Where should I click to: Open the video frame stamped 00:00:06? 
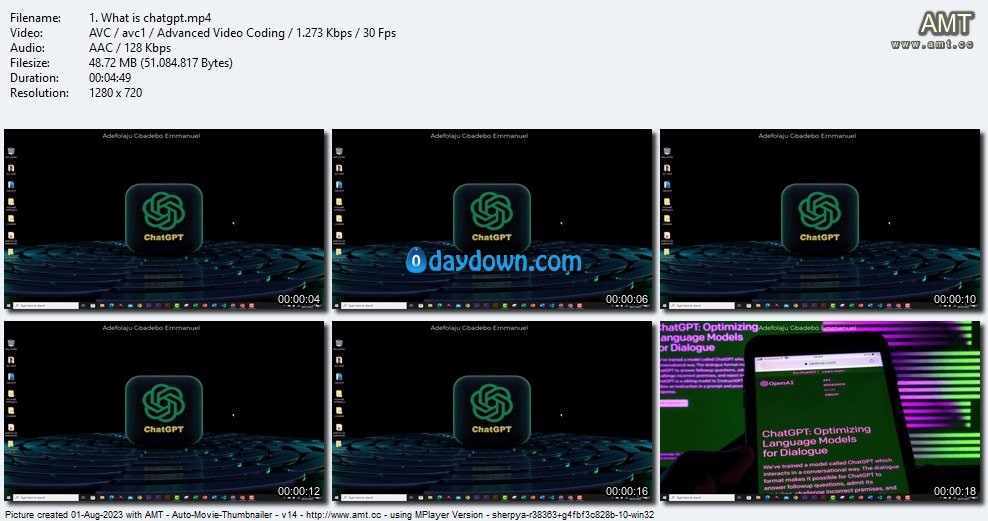(492, 219)
